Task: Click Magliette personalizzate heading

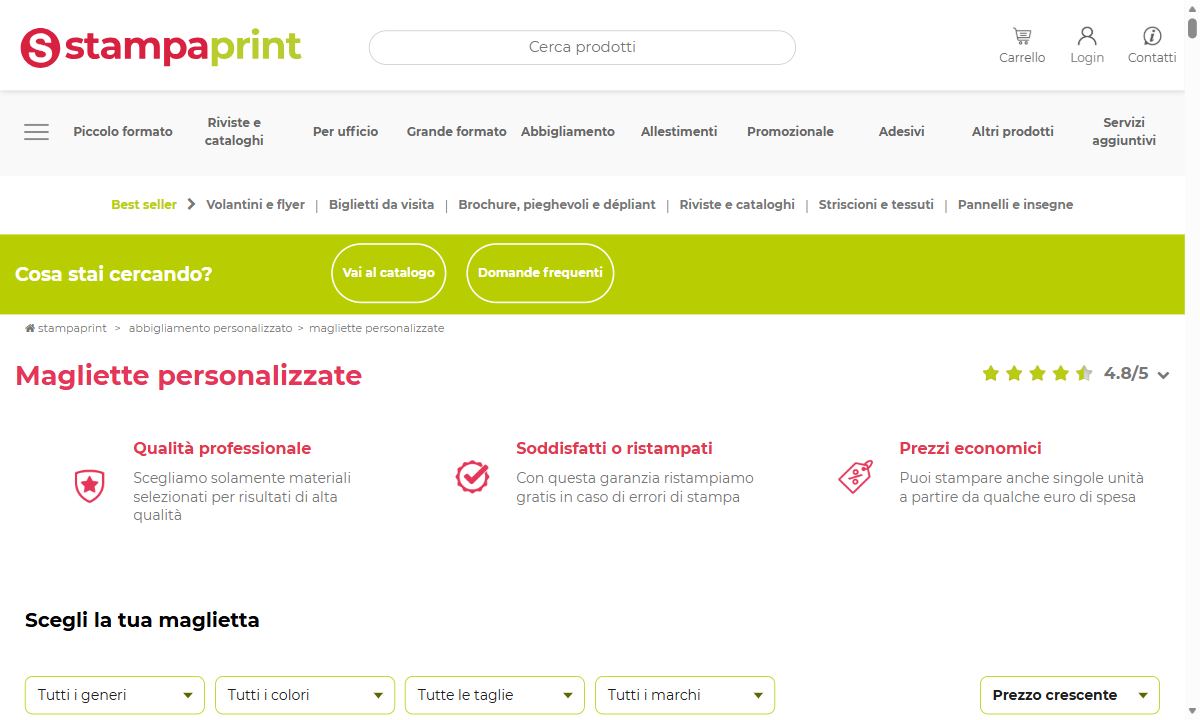Action: point(188,376)
